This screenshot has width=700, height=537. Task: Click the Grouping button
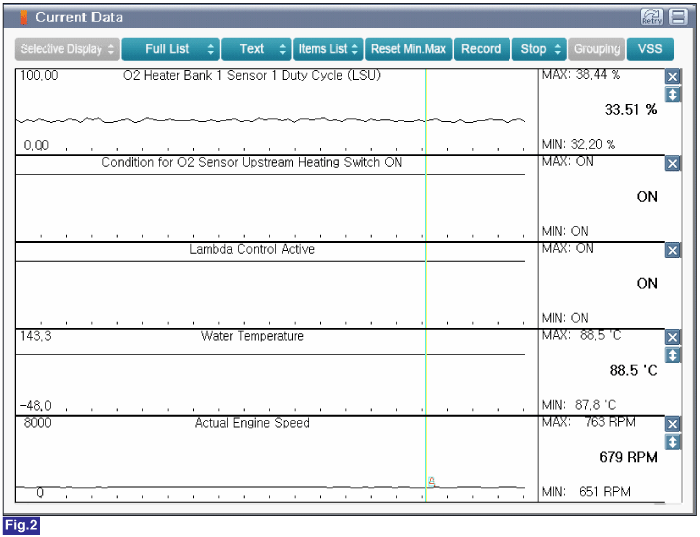(x=597, y=49)
